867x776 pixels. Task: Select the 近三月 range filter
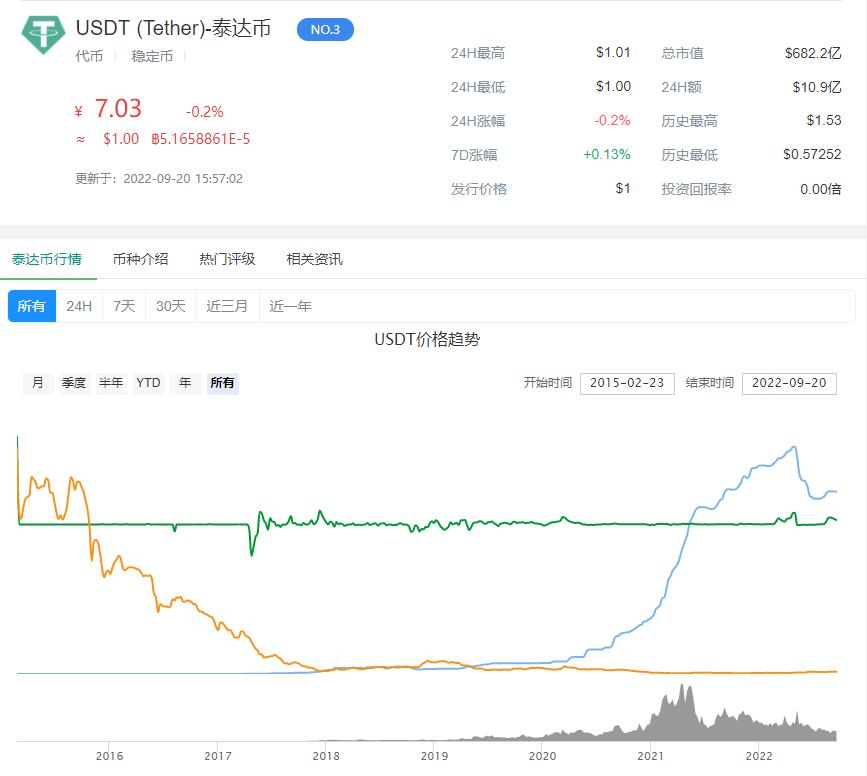[226, 306]
